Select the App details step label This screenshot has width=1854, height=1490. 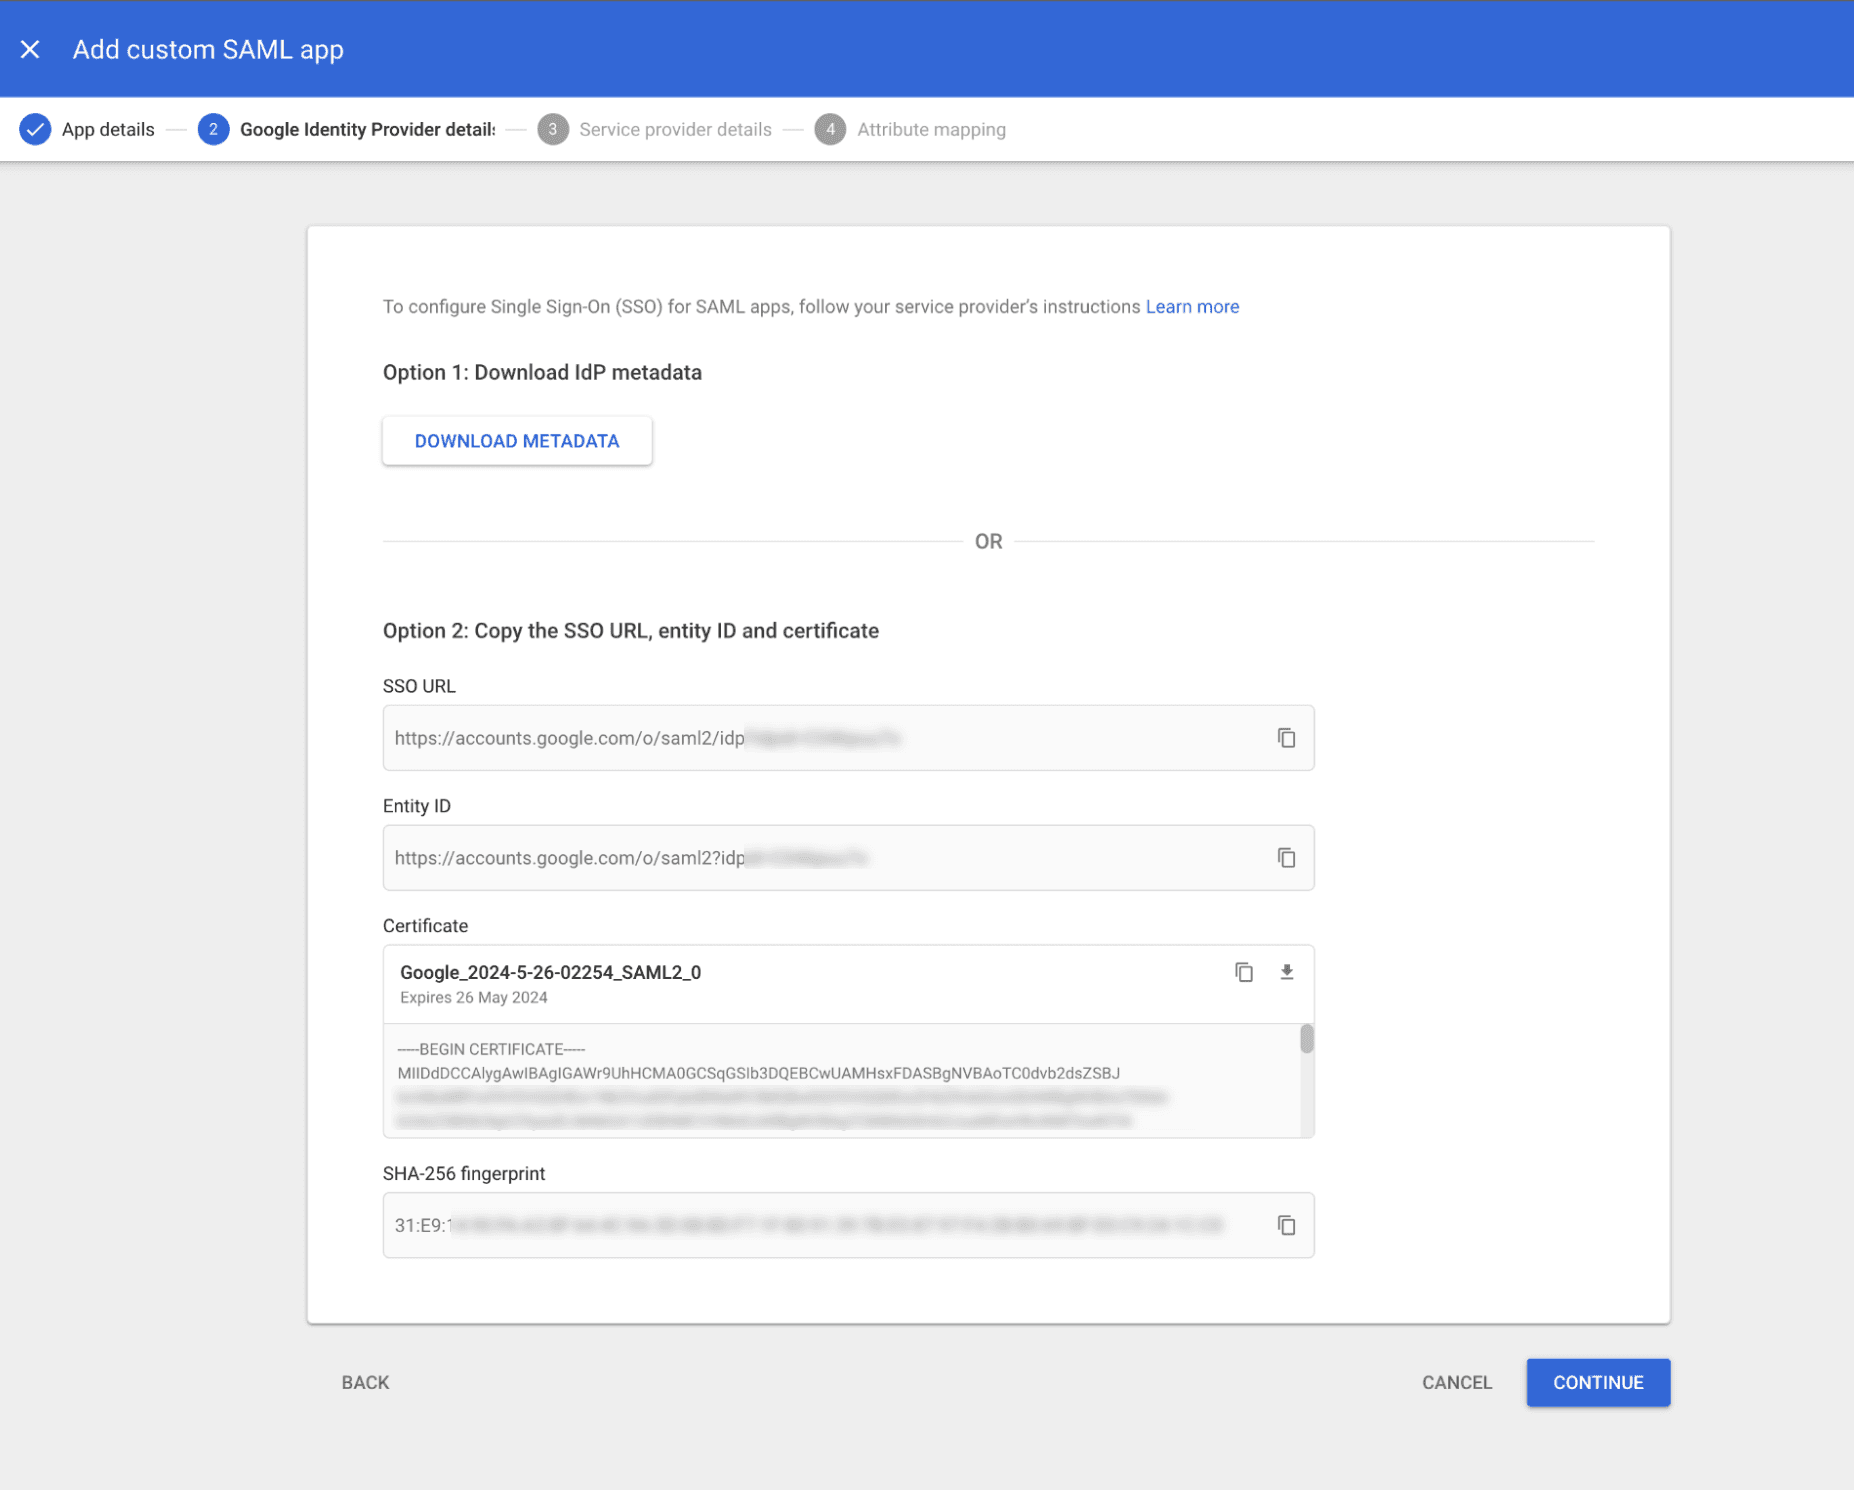click(x=108, y=130)
